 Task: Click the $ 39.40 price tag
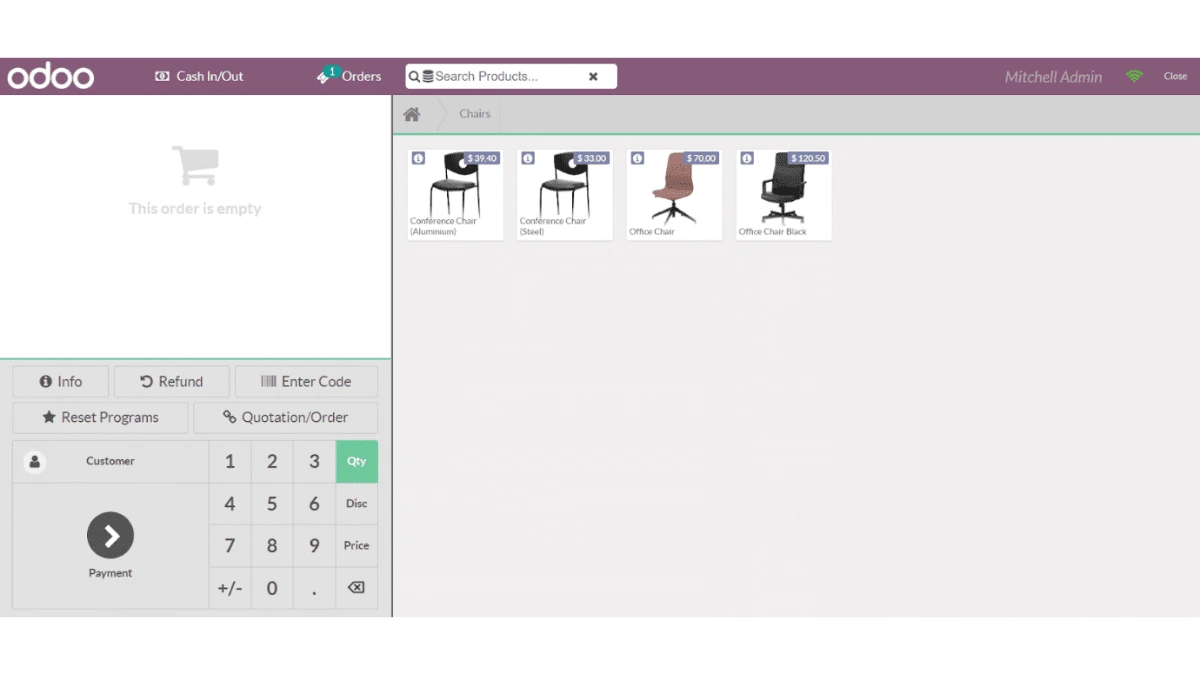(482, 158)
